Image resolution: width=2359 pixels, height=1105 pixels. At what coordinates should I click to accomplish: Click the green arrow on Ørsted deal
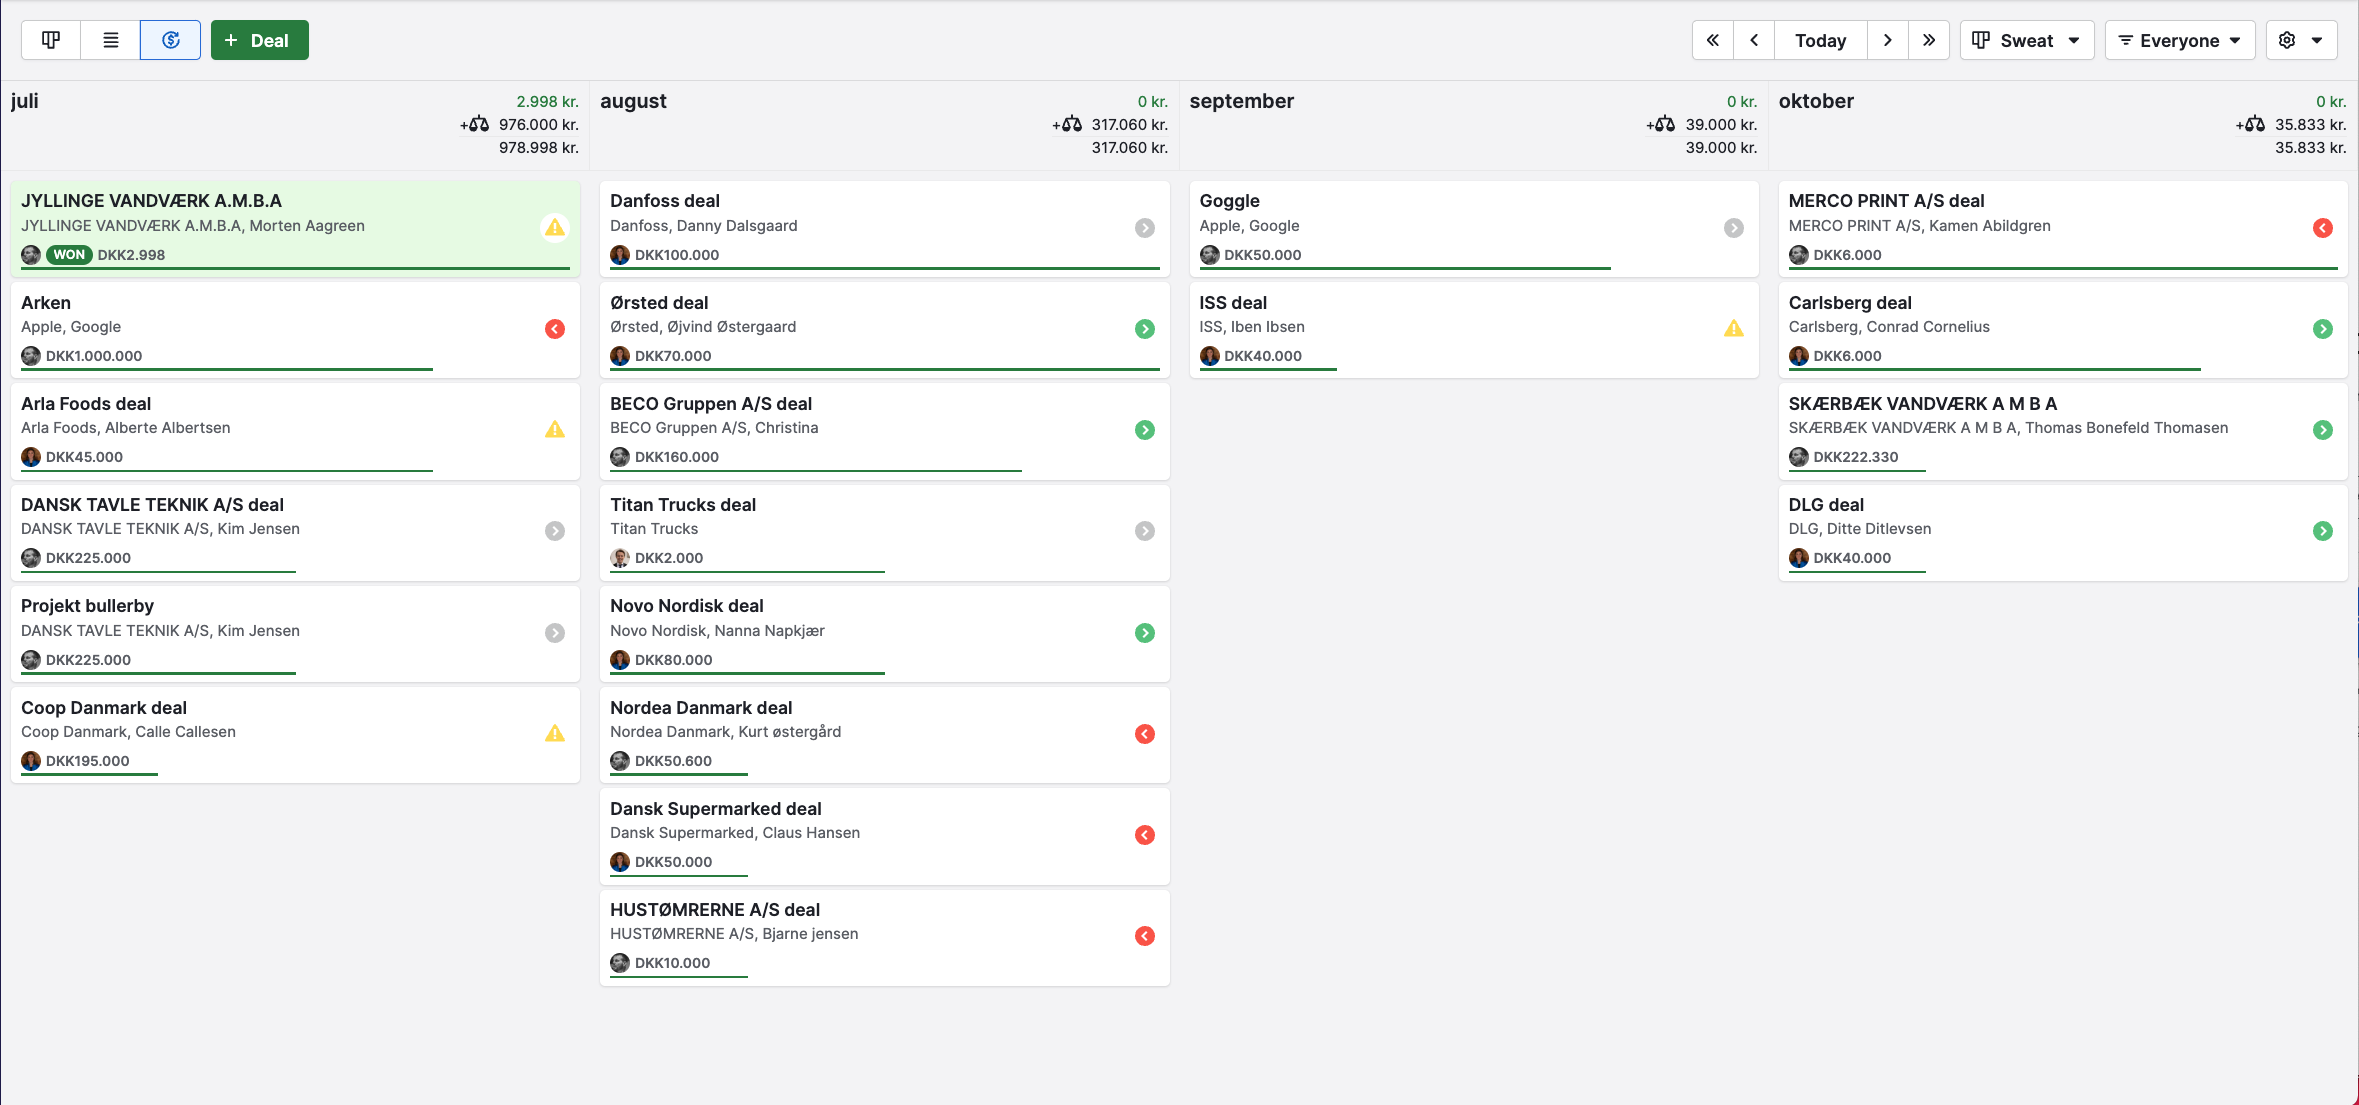(1145, 329)
